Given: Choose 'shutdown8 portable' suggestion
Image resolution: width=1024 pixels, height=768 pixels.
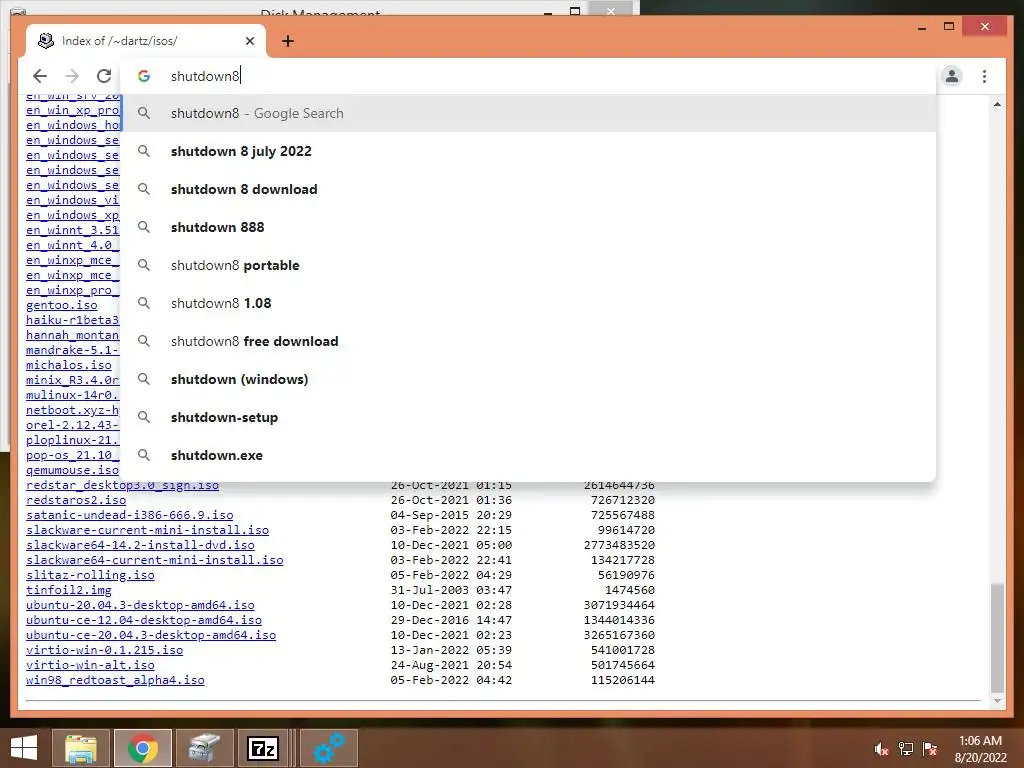Looking at the screenshot, I should 528,265.
